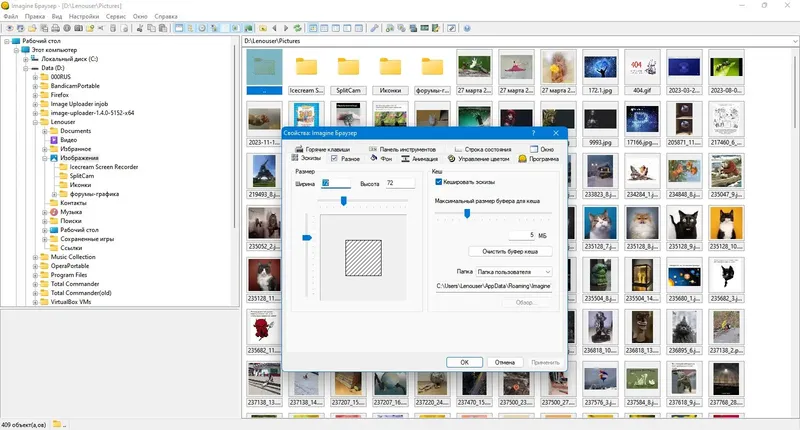800x430 pixels.
Task: Click the cache size МБ field
Action: point(522,235)
